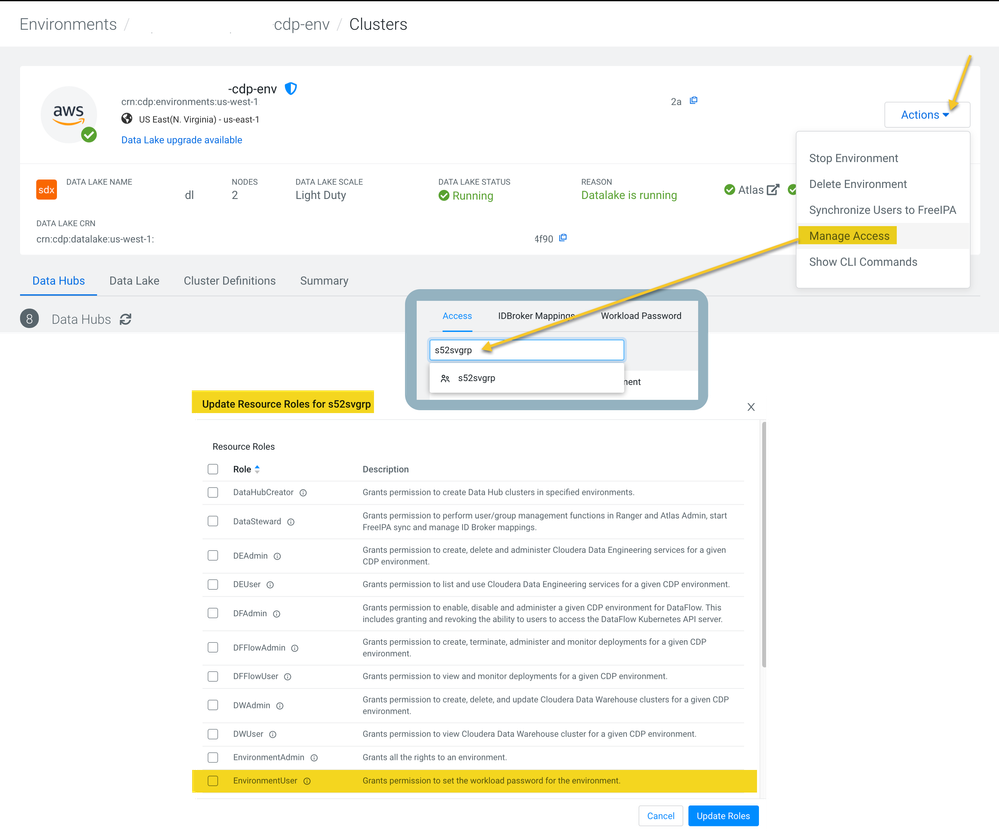999x832 pixels.
Task: Check the DFFlowUser role checkbox
Action: pos(213,677)
